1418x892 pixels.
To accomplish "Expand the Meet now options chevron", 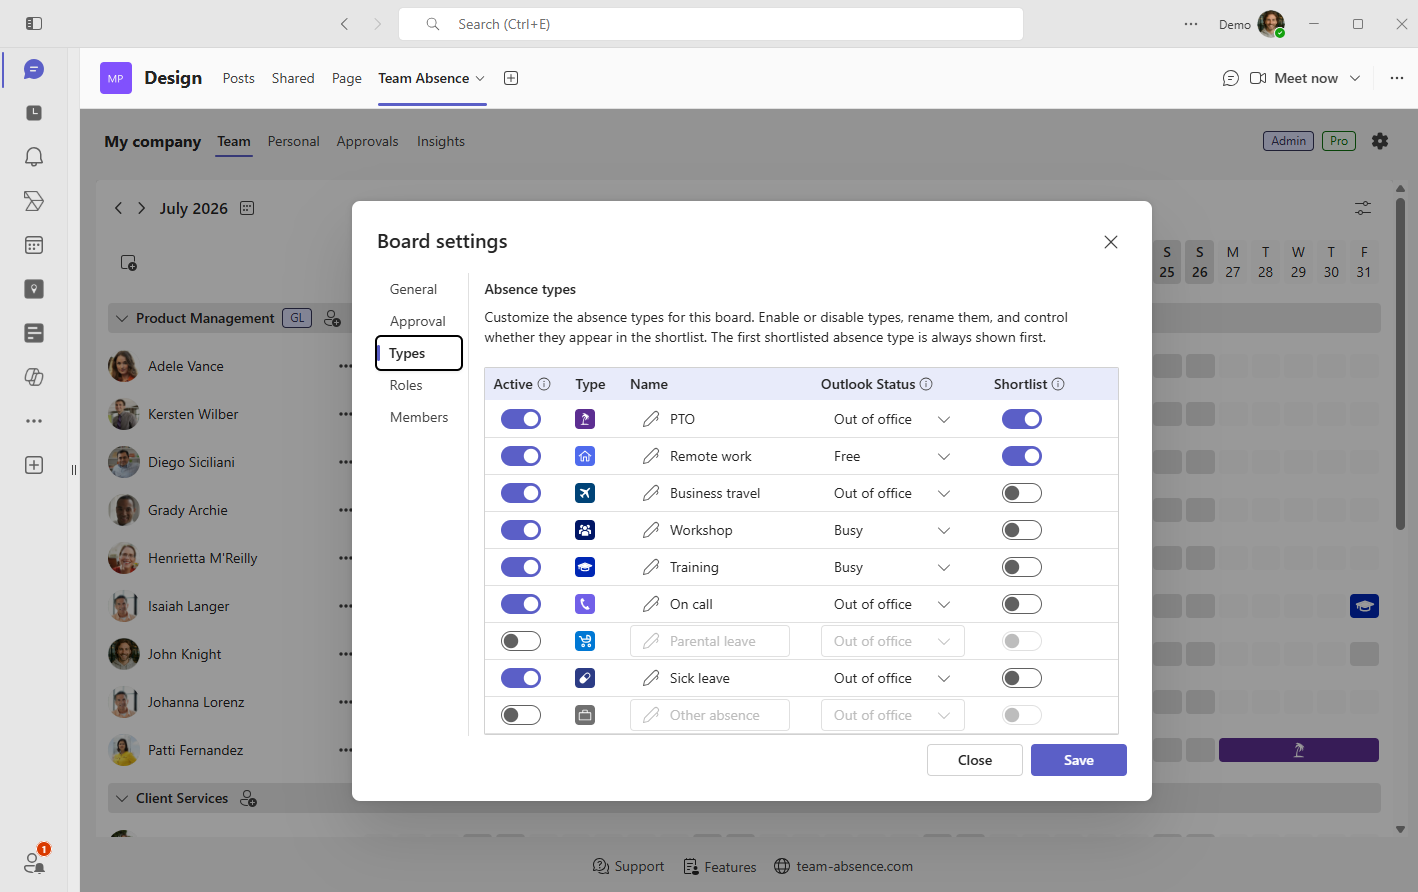I will click(1355, 78).
